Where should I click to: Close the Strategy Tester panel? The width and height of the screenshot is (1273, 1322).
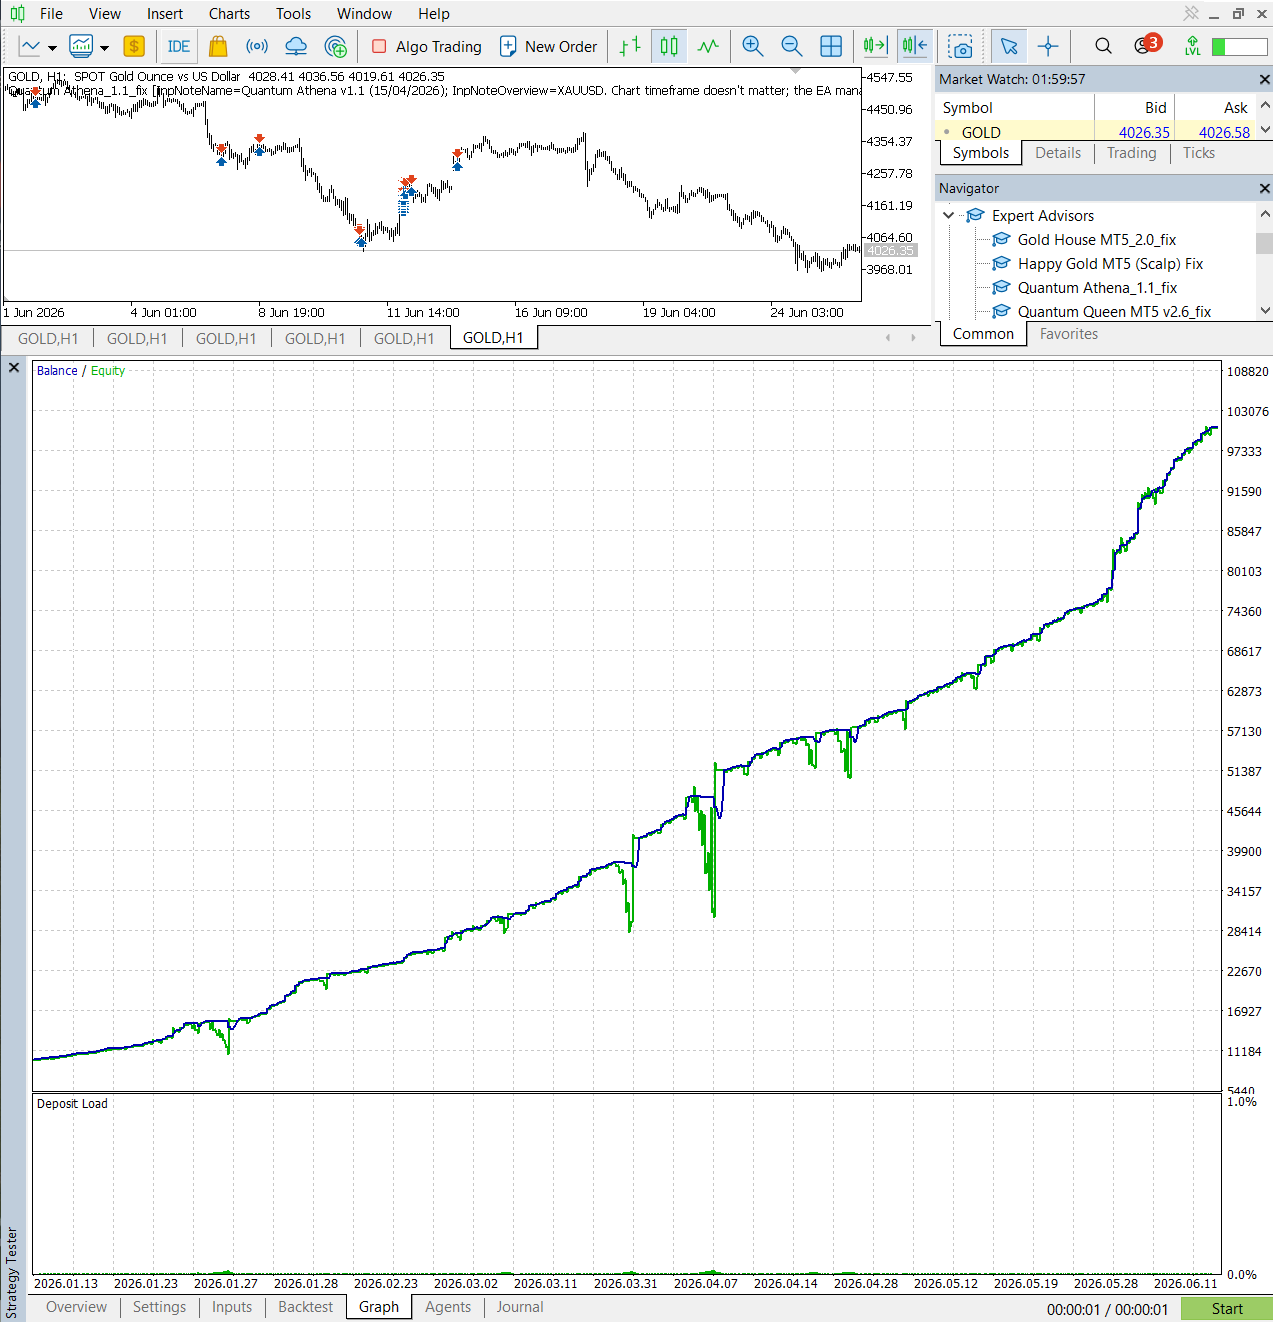14,368
